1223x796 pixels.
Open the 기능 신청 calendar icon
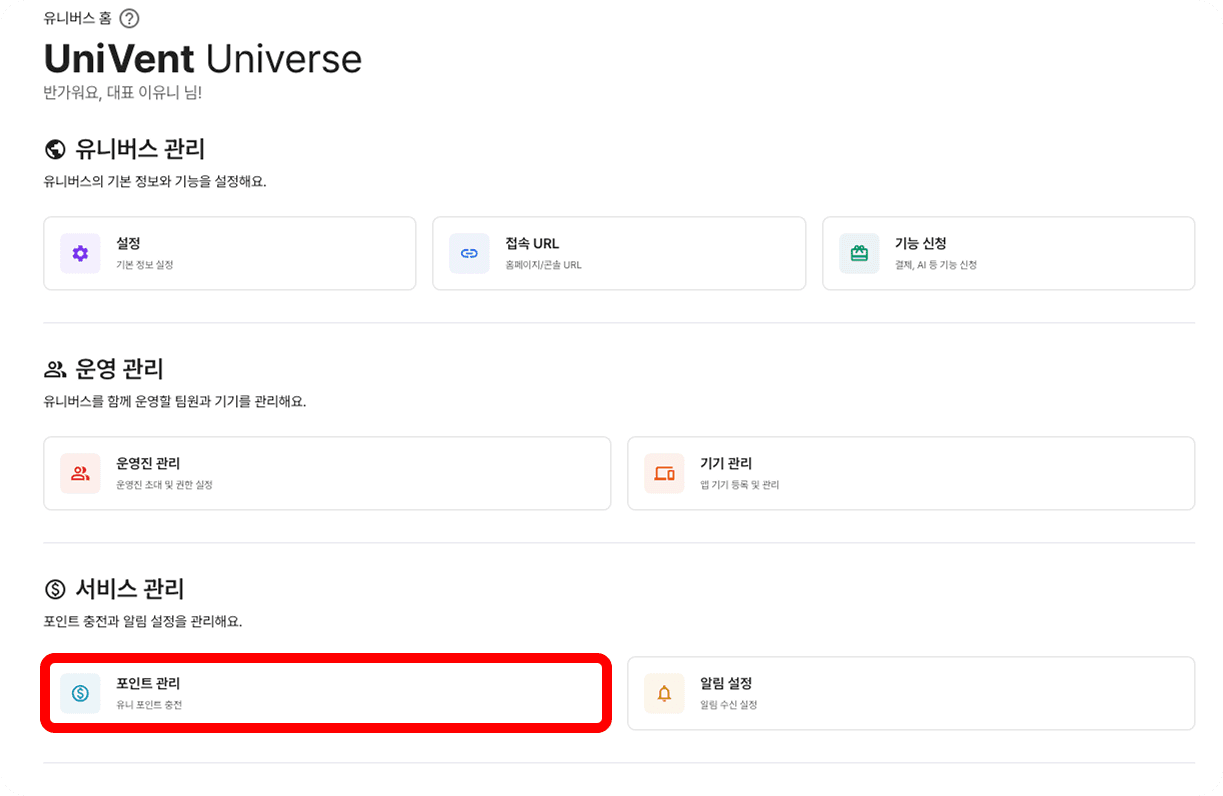[x=858, y=253]
